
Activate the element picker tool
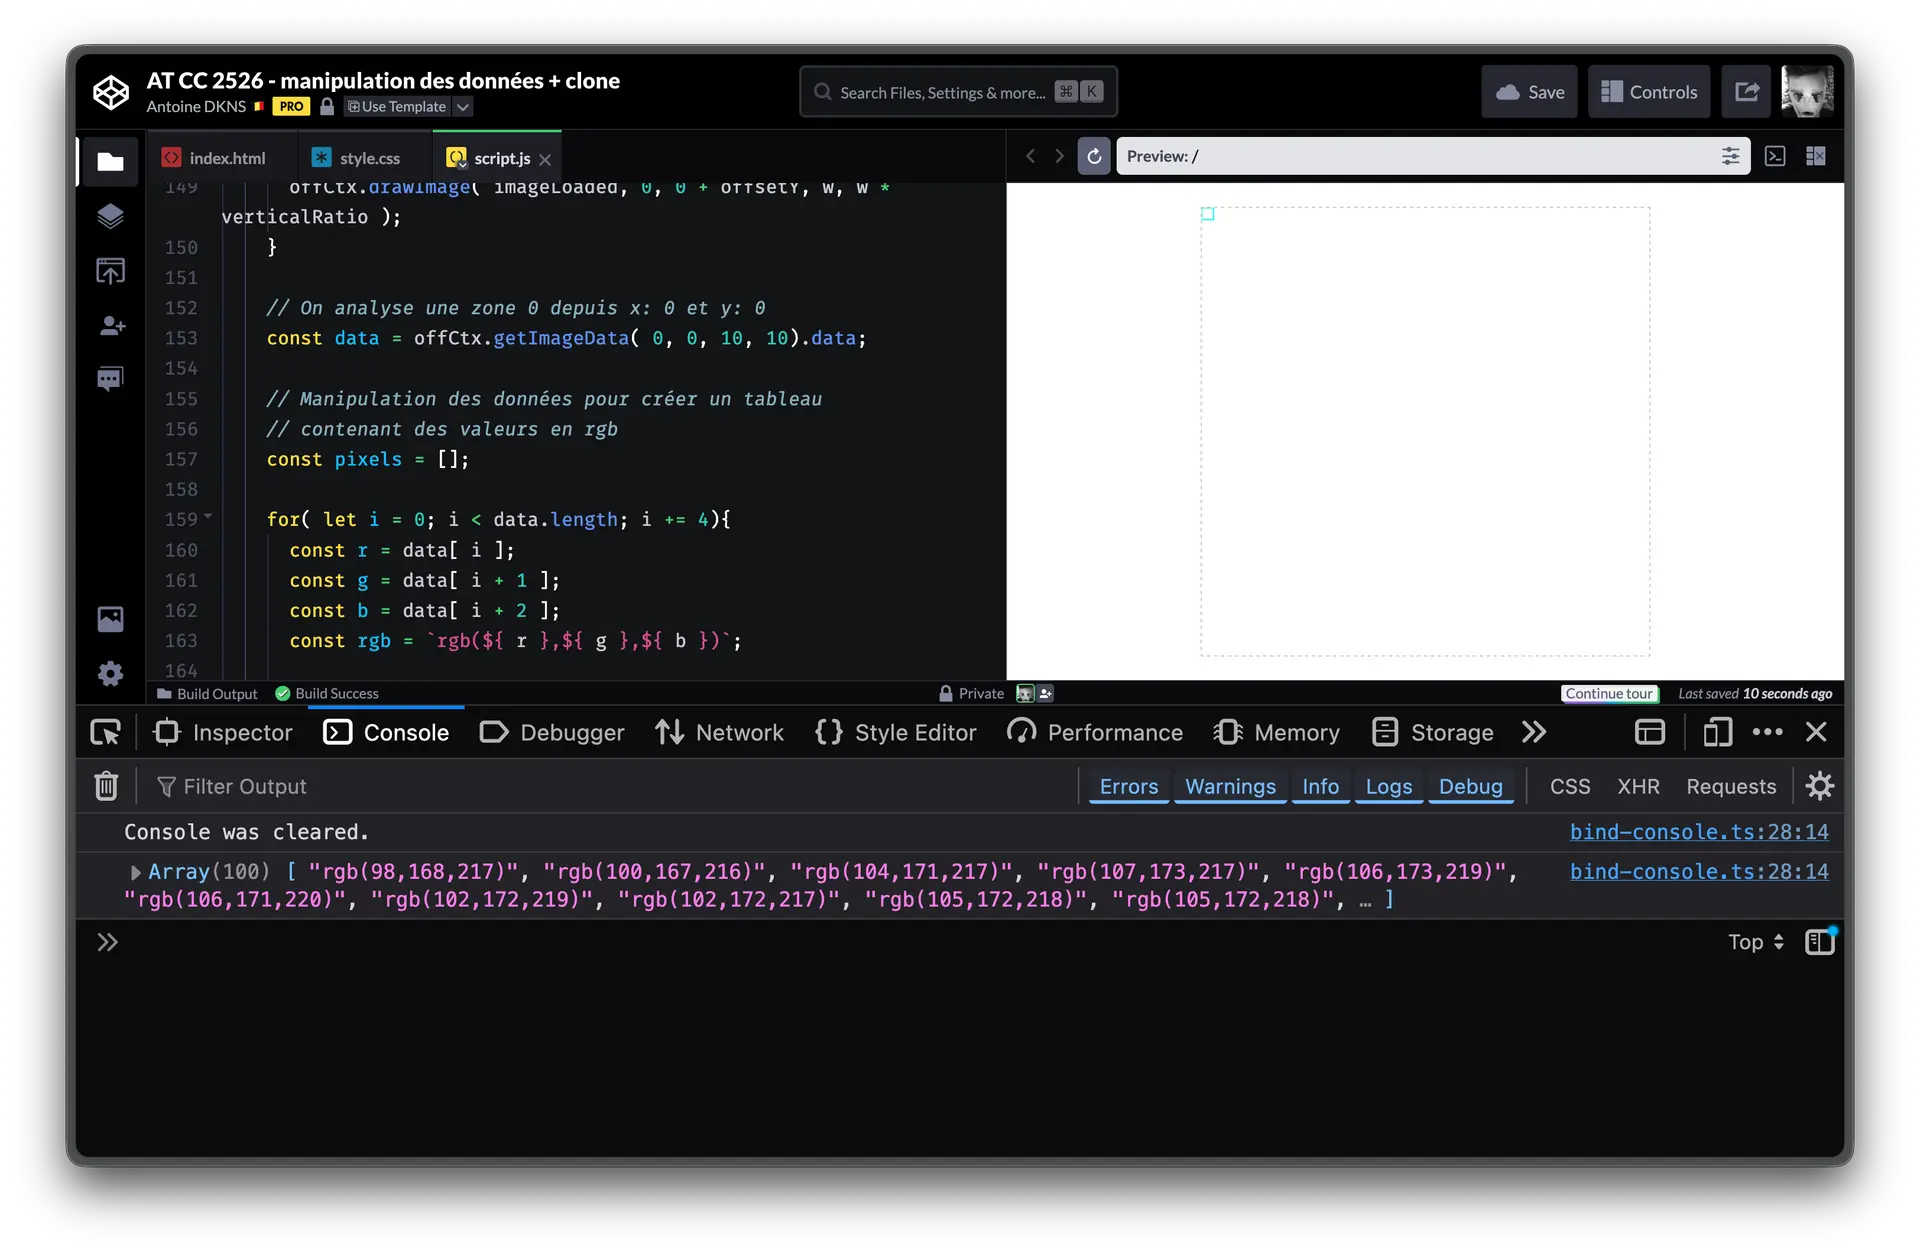coord(105,732)
